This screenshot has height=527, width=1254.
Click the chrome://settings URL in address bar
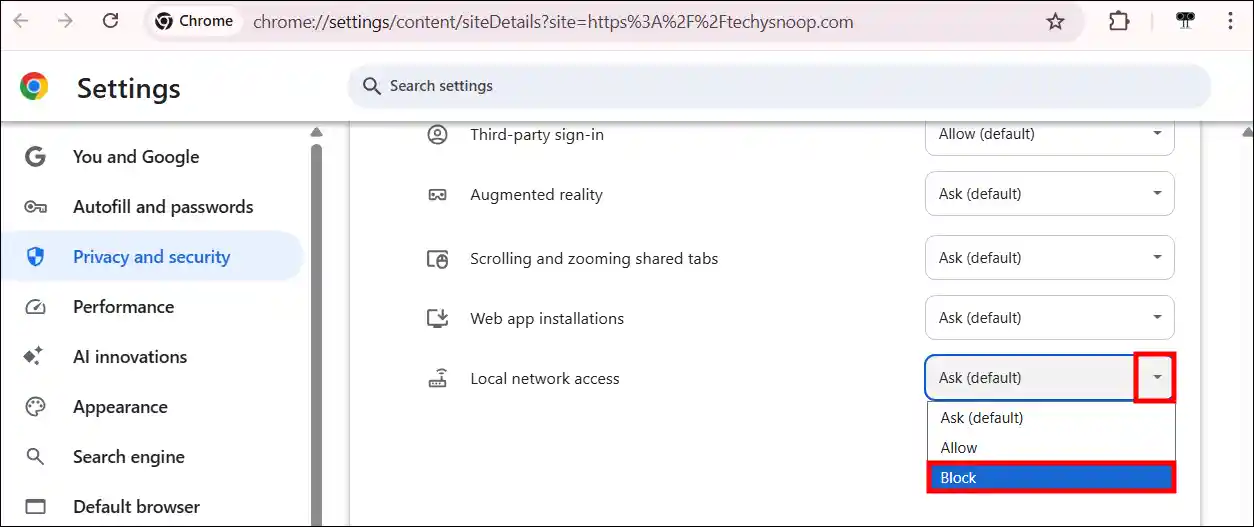click(x=553, y=21)
